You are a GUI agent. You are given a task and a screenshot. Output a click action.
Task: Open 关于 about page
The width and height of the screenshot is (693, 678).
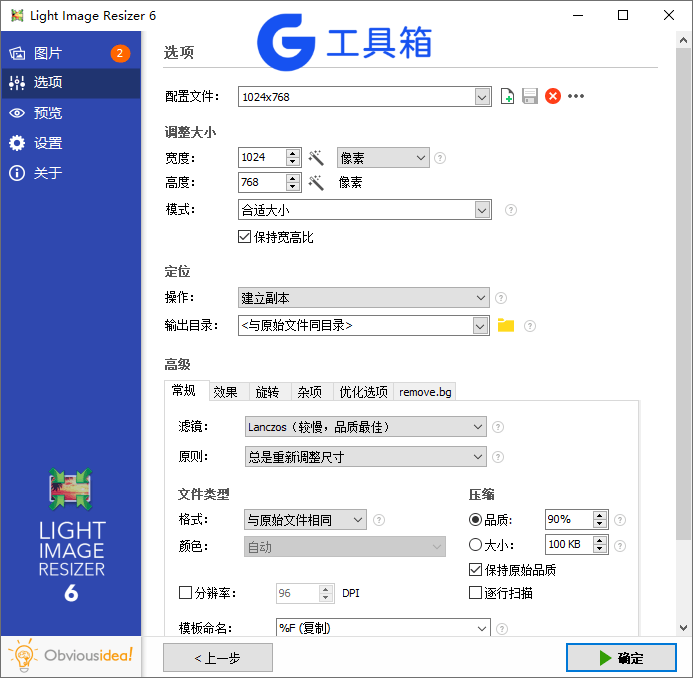71,173
